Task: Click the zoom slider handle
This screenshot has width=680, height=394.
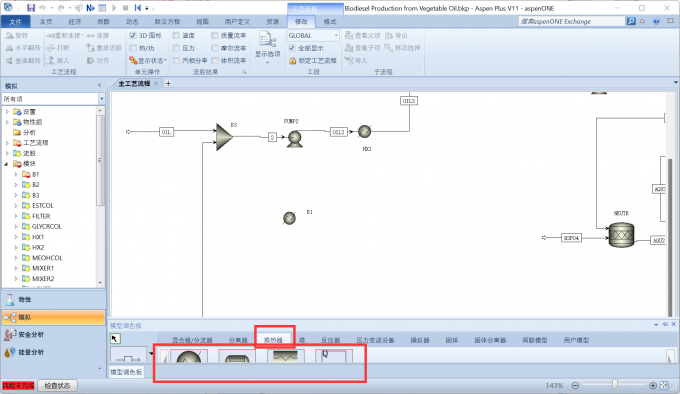Action: coord(615,384)
